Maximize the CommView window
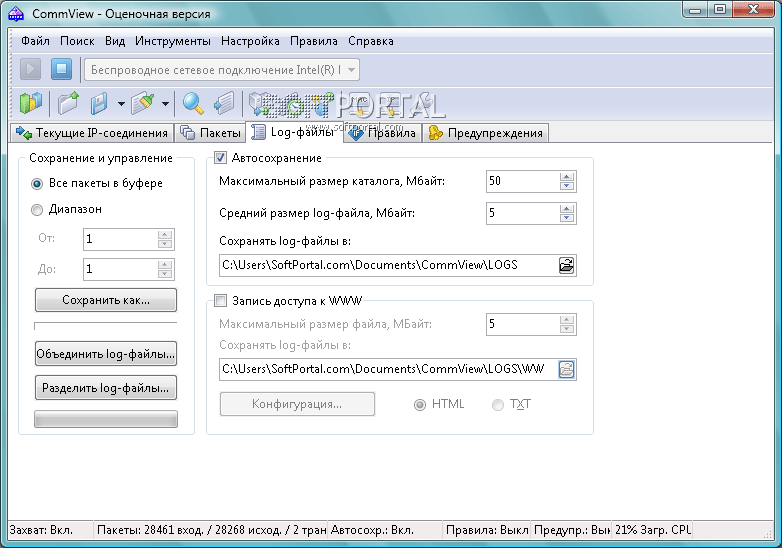 [720, 9]
